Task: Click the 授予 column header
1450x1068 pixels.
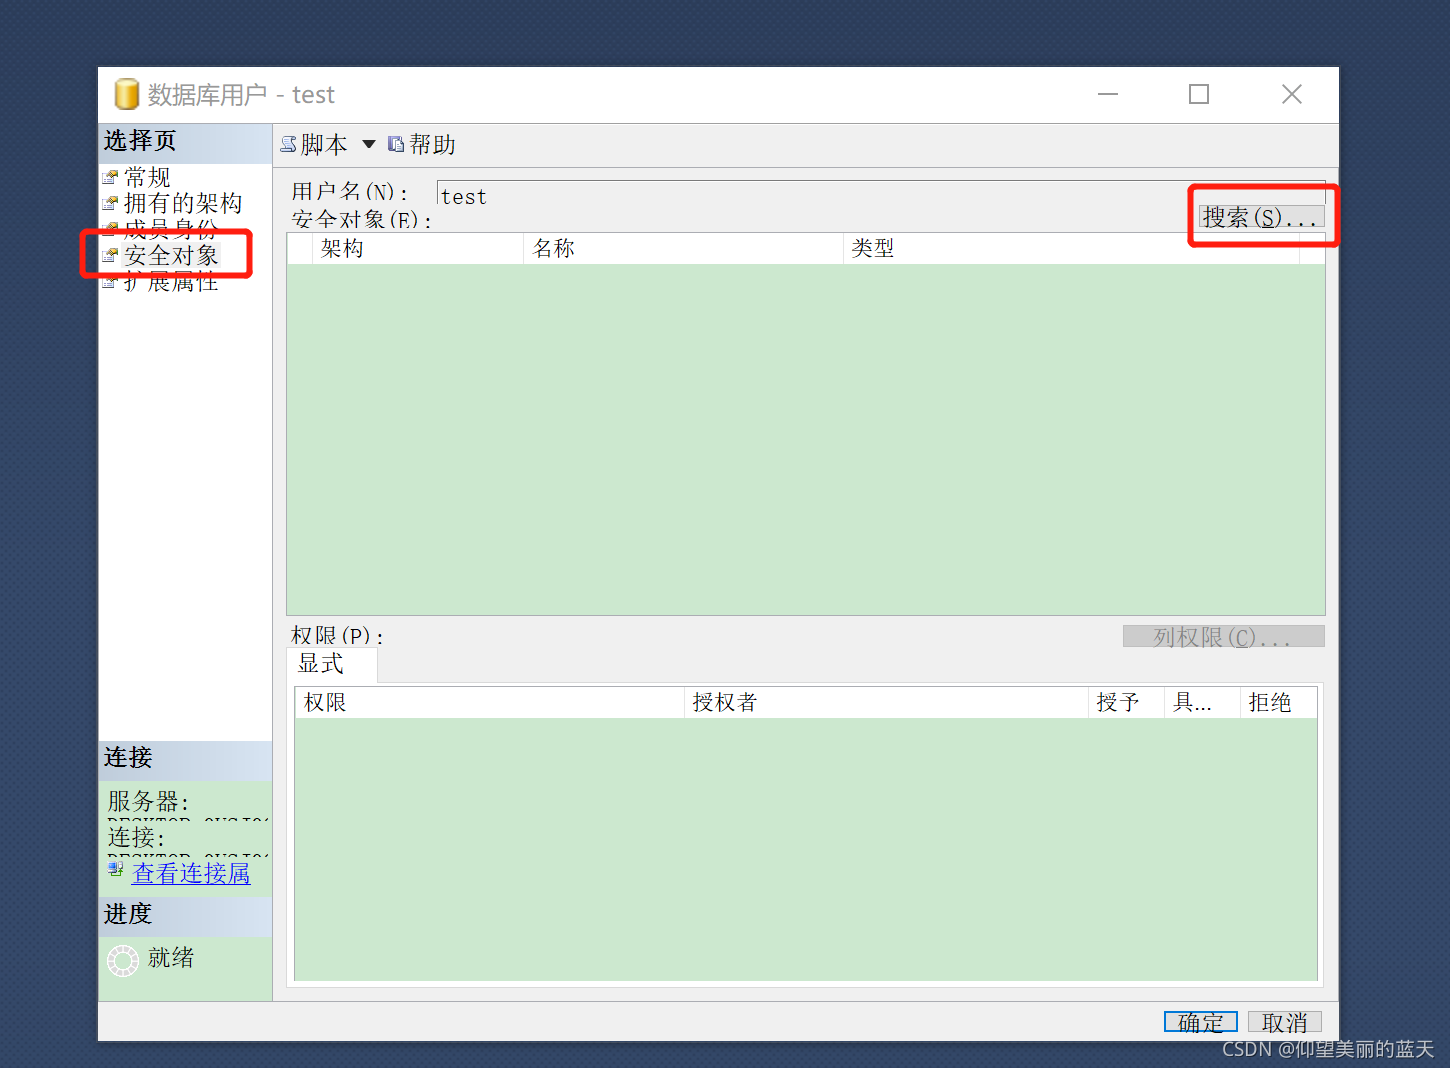Action: click(1126, 702)
